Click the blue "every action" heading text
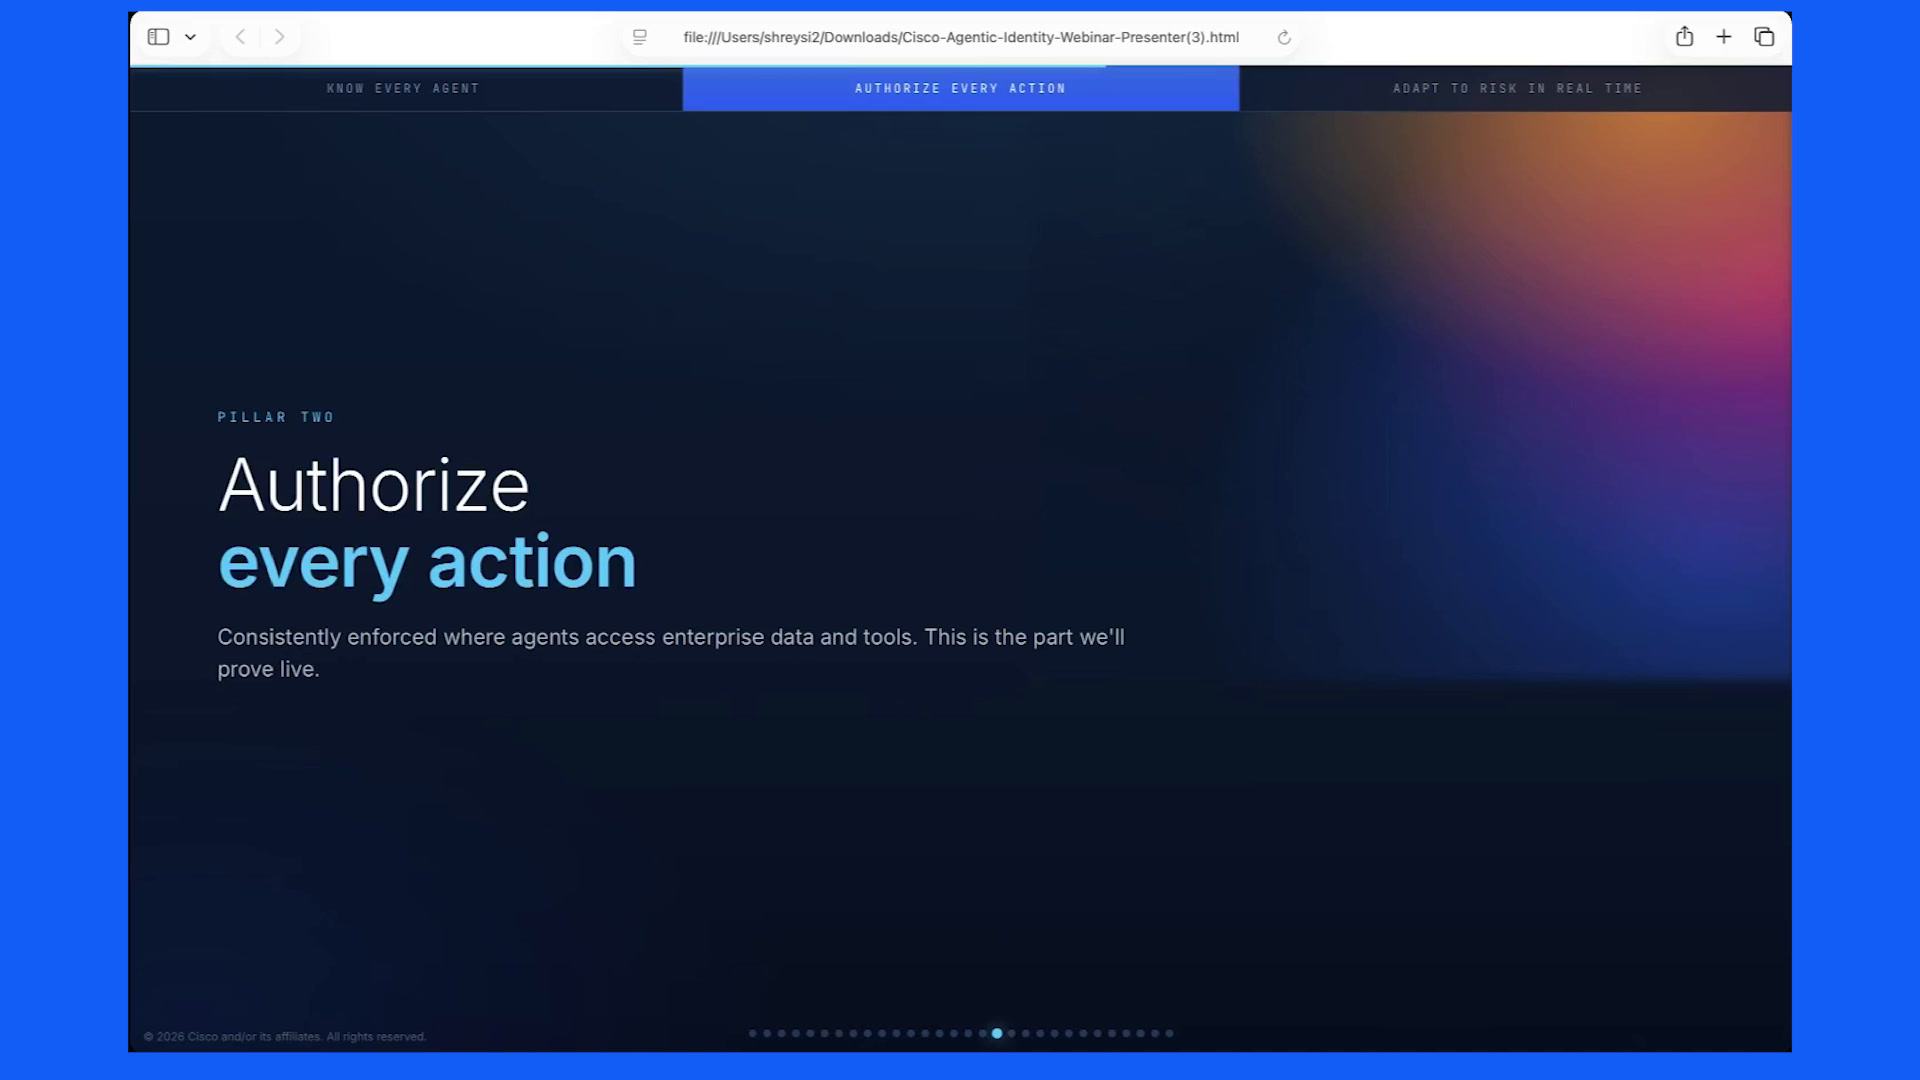This screenshot has height=1080, width=1920. coord(427,563)
